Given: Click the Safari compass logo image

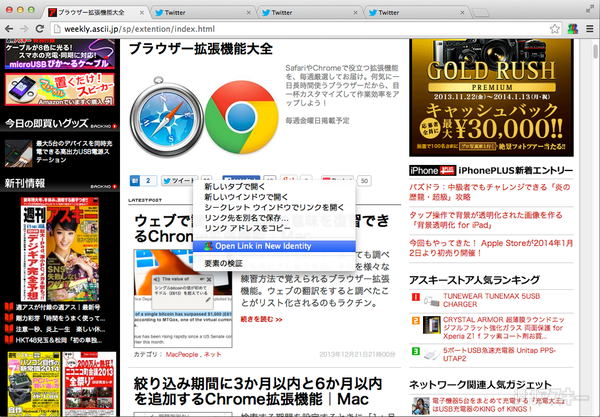Looking at the screenshot, I should pos(167,117).
